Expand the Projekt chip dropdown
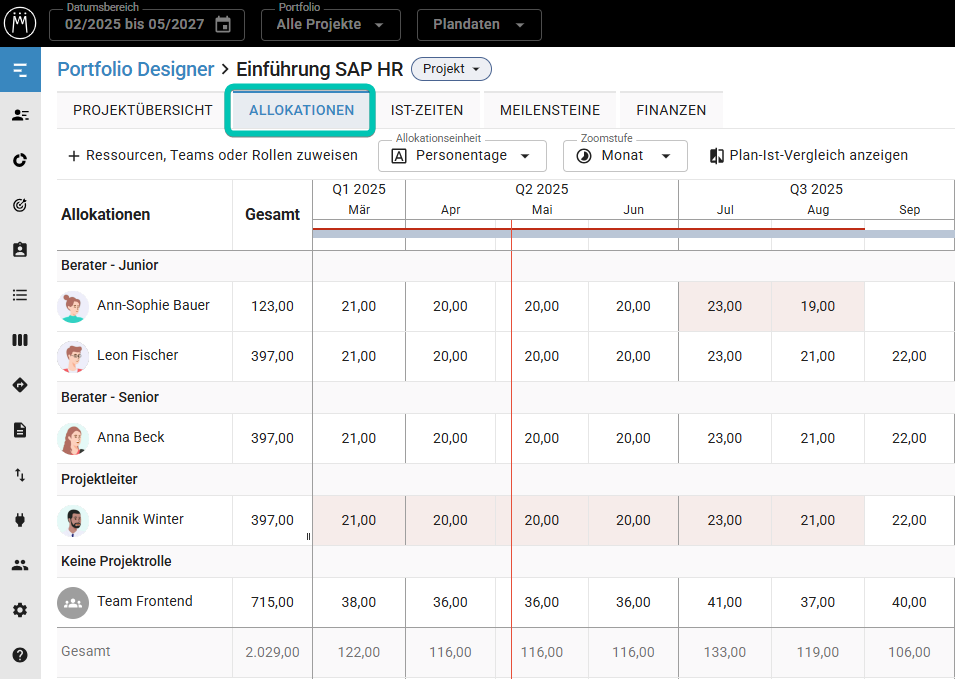Screen dimensions: 955x679 [451, 69]
